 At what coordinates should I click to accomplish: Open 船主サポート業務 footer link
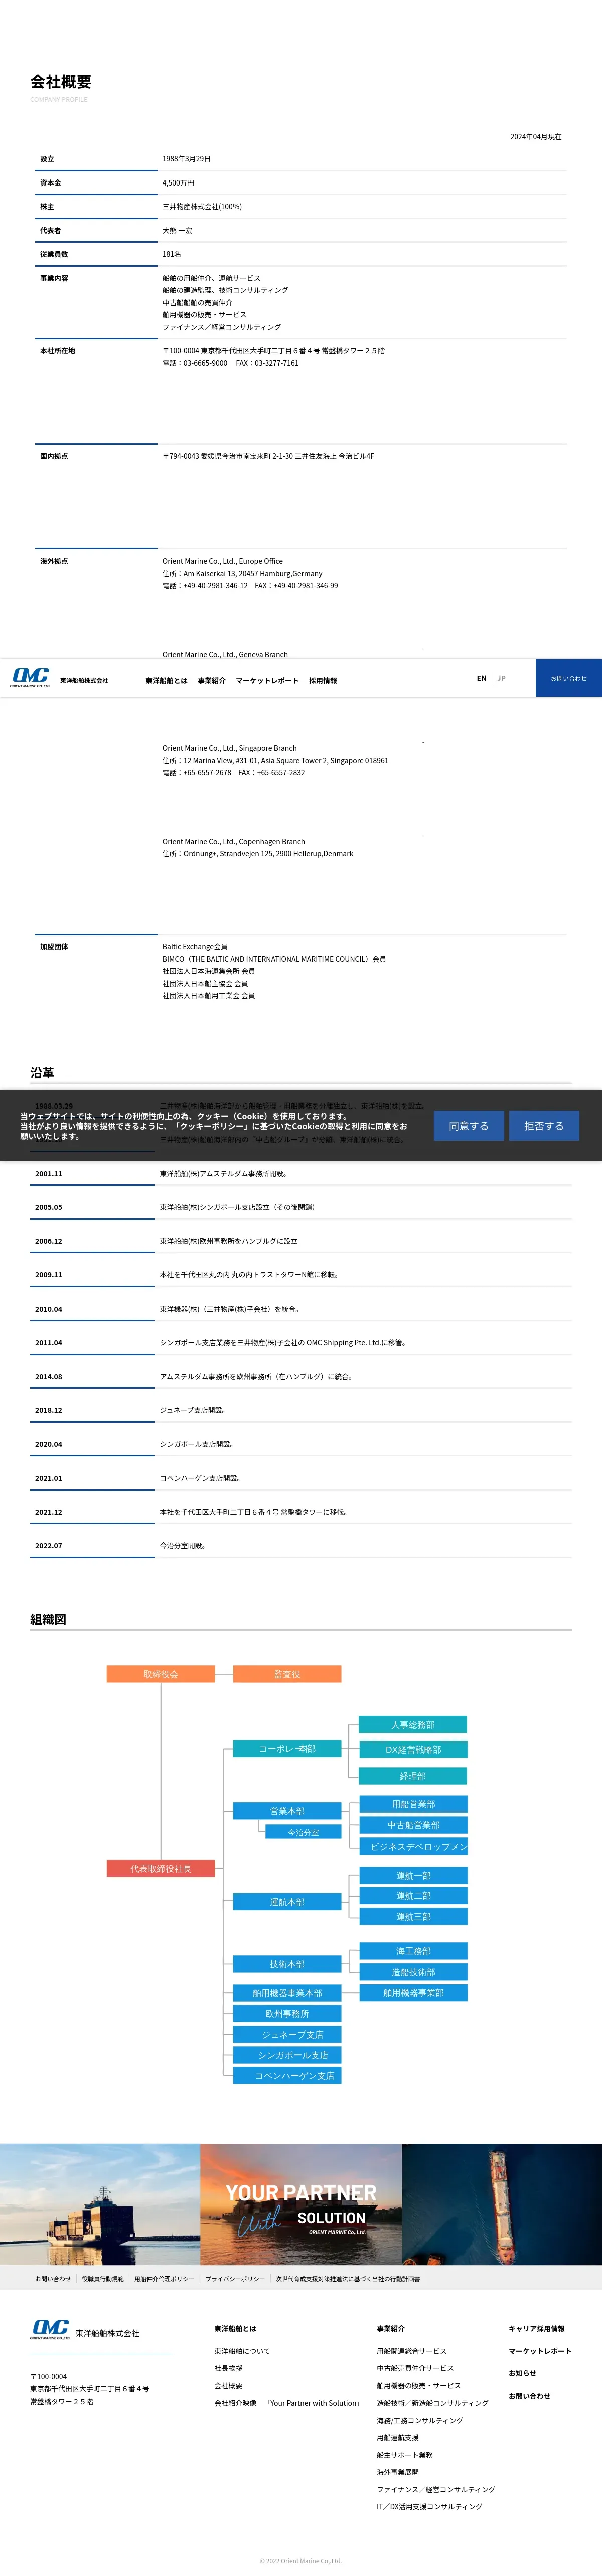pyautogui.click(x=405, y=2455)
